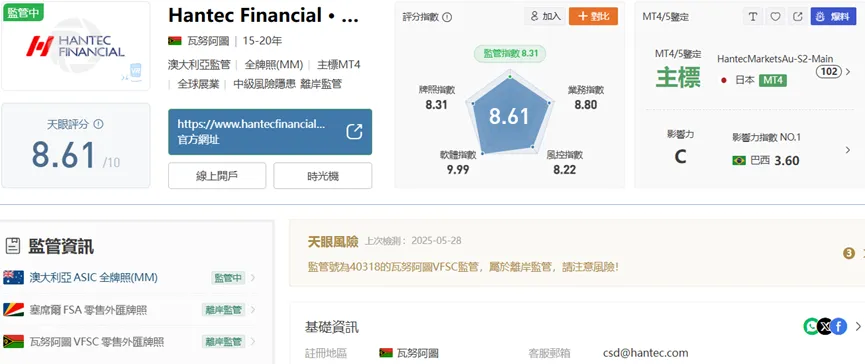Click the text size T icon
Viewport: 865px width, 364px height.
[x=752, y=17]
